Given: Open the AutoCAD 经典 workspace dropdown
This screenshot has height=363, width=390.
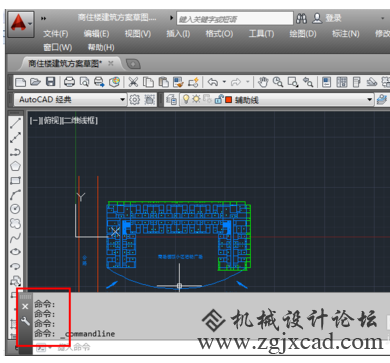Looking at the screenshot, I should (70, 99).
